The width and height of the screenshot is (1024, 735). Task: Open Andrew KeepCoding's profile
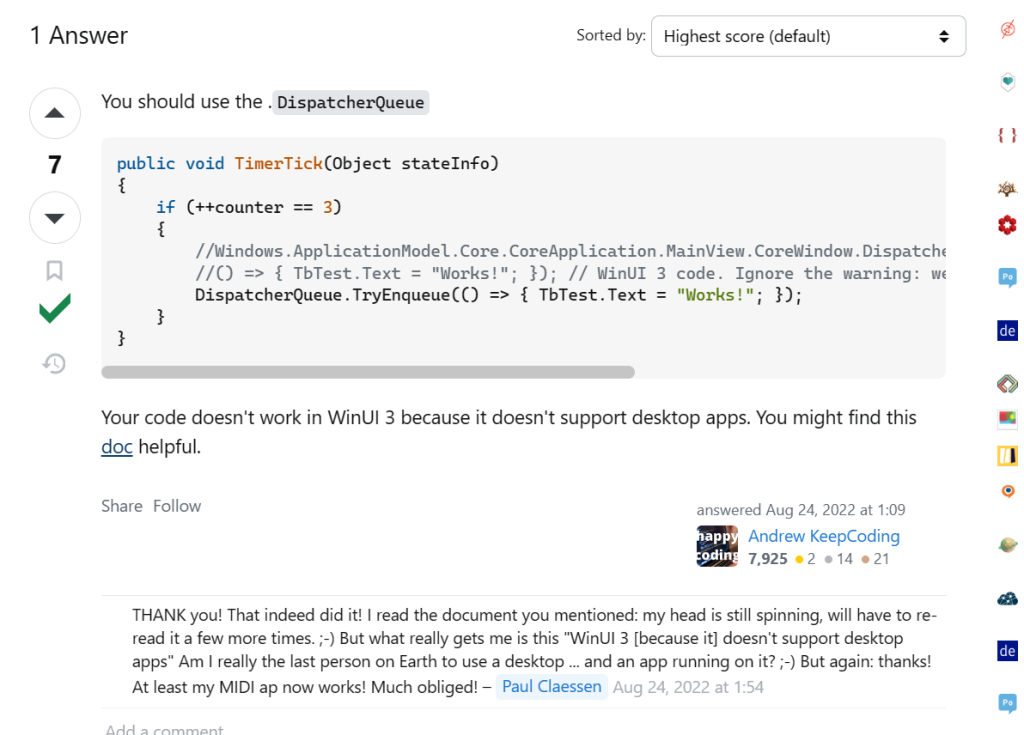(824, 536)
